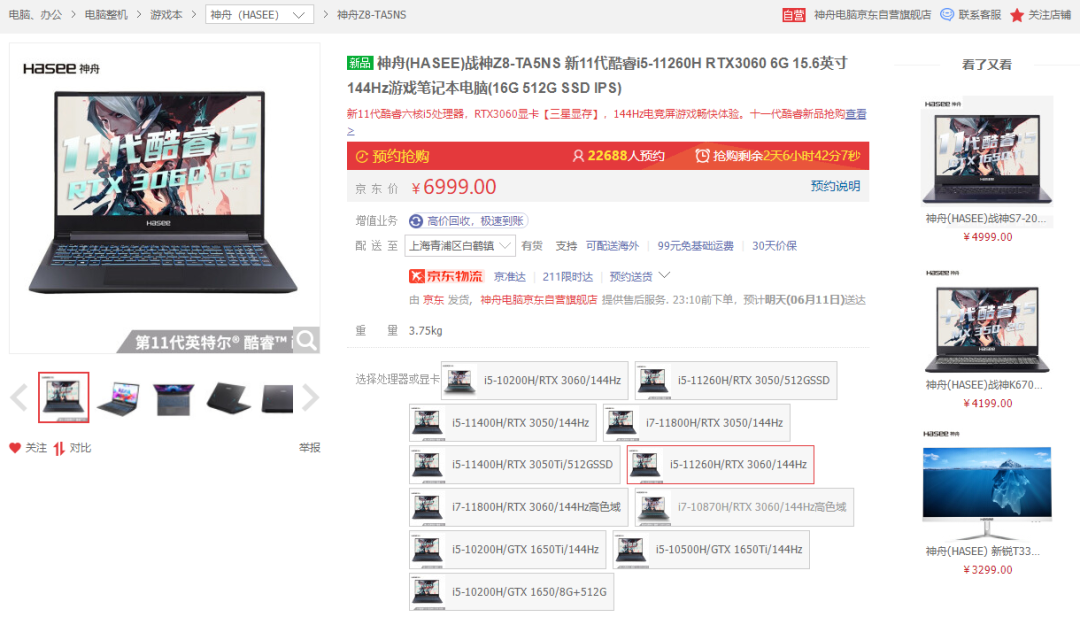
Task: Click the magnifier zoom icon on product image
Action: click(x=306, y=340)
